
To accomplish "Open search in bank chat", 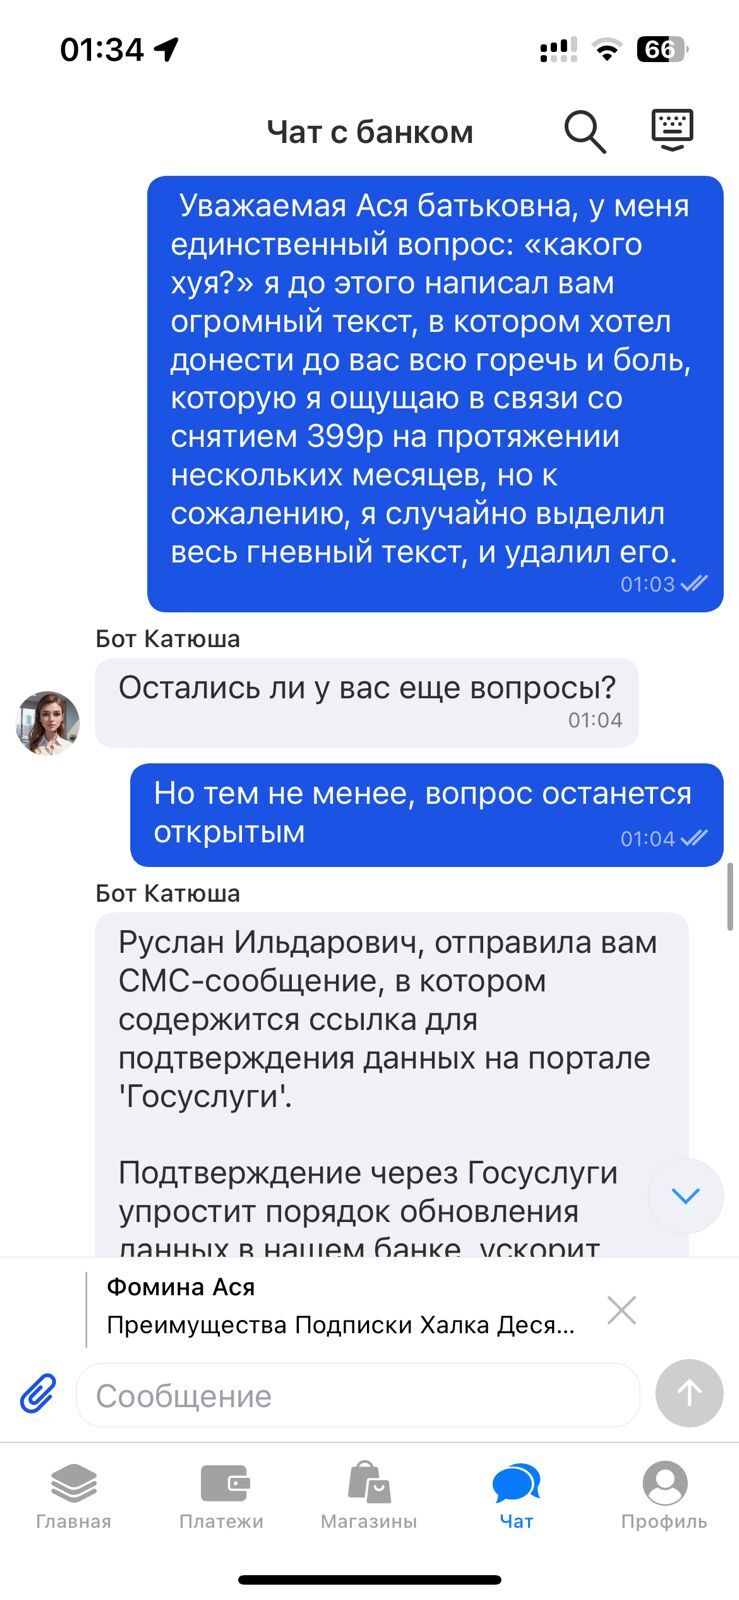I will tap(585, 131).
